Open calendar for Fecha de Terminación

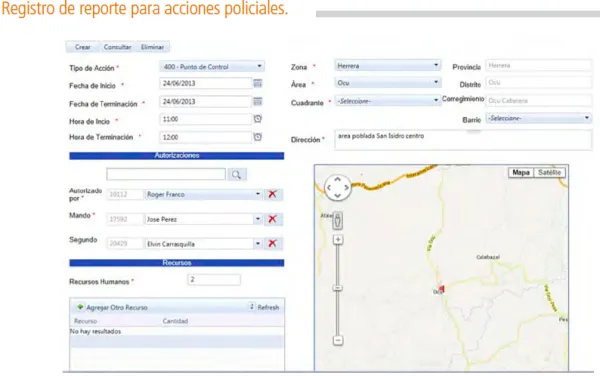(x=258, y=101)
